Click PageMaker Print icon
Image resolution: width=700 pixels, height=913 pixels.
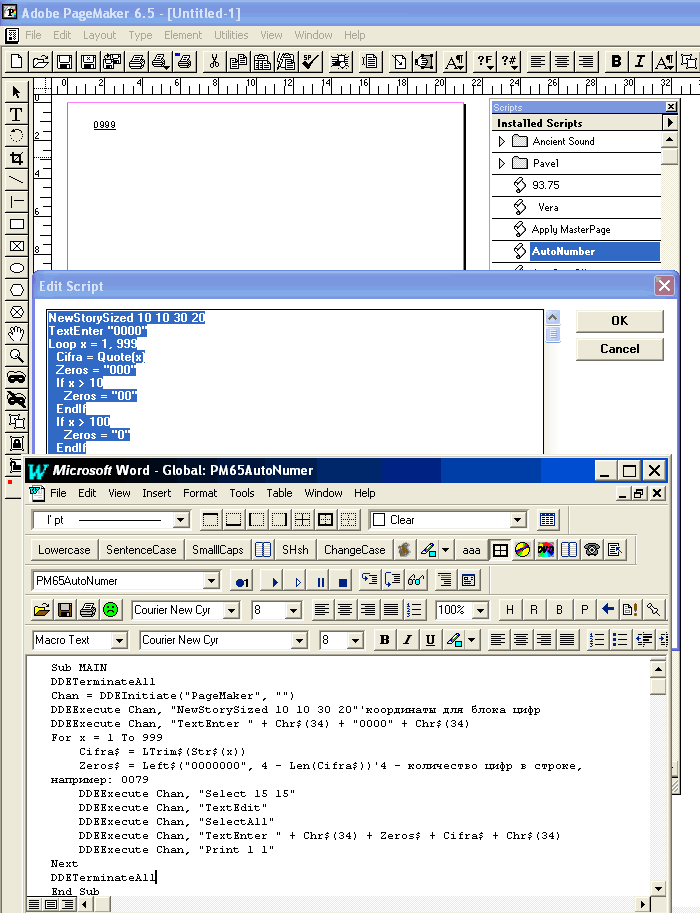coord(136,61)
